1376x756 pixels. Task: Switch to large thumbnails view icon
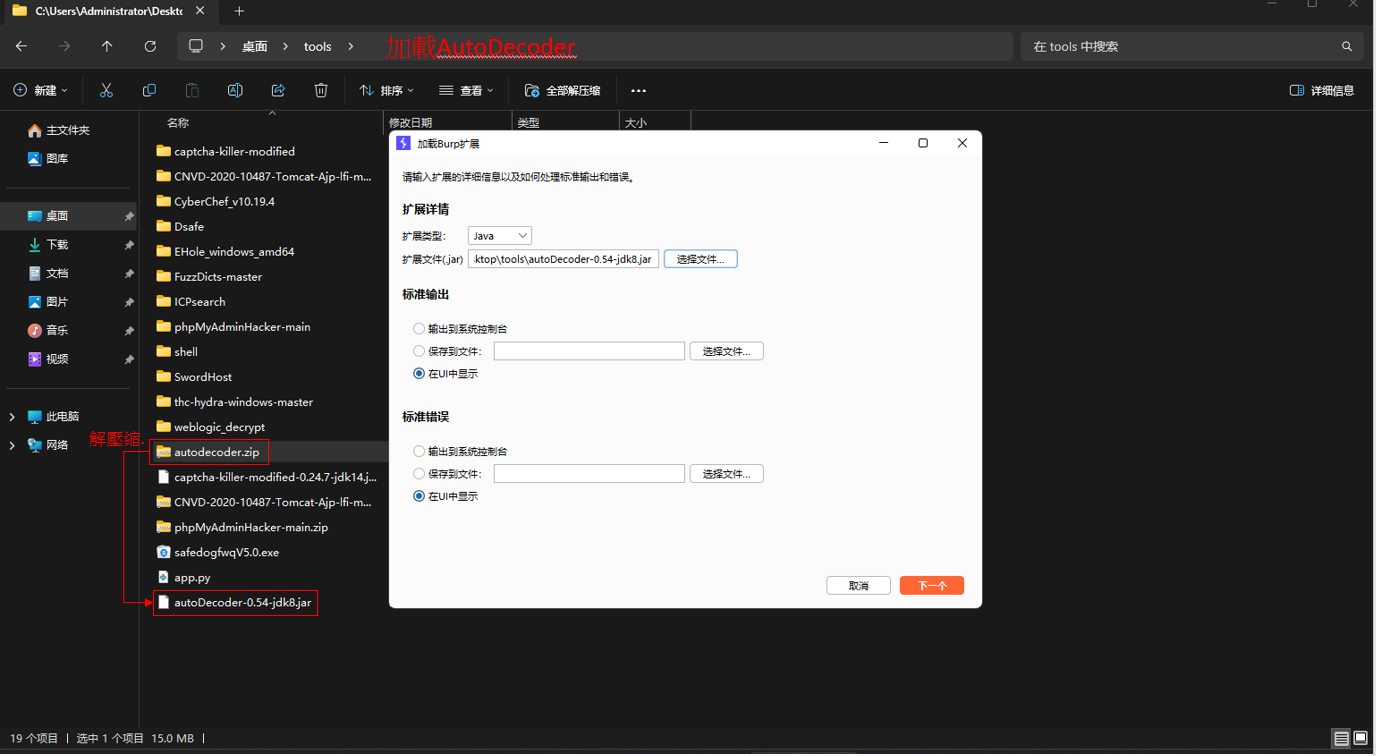1362,739
